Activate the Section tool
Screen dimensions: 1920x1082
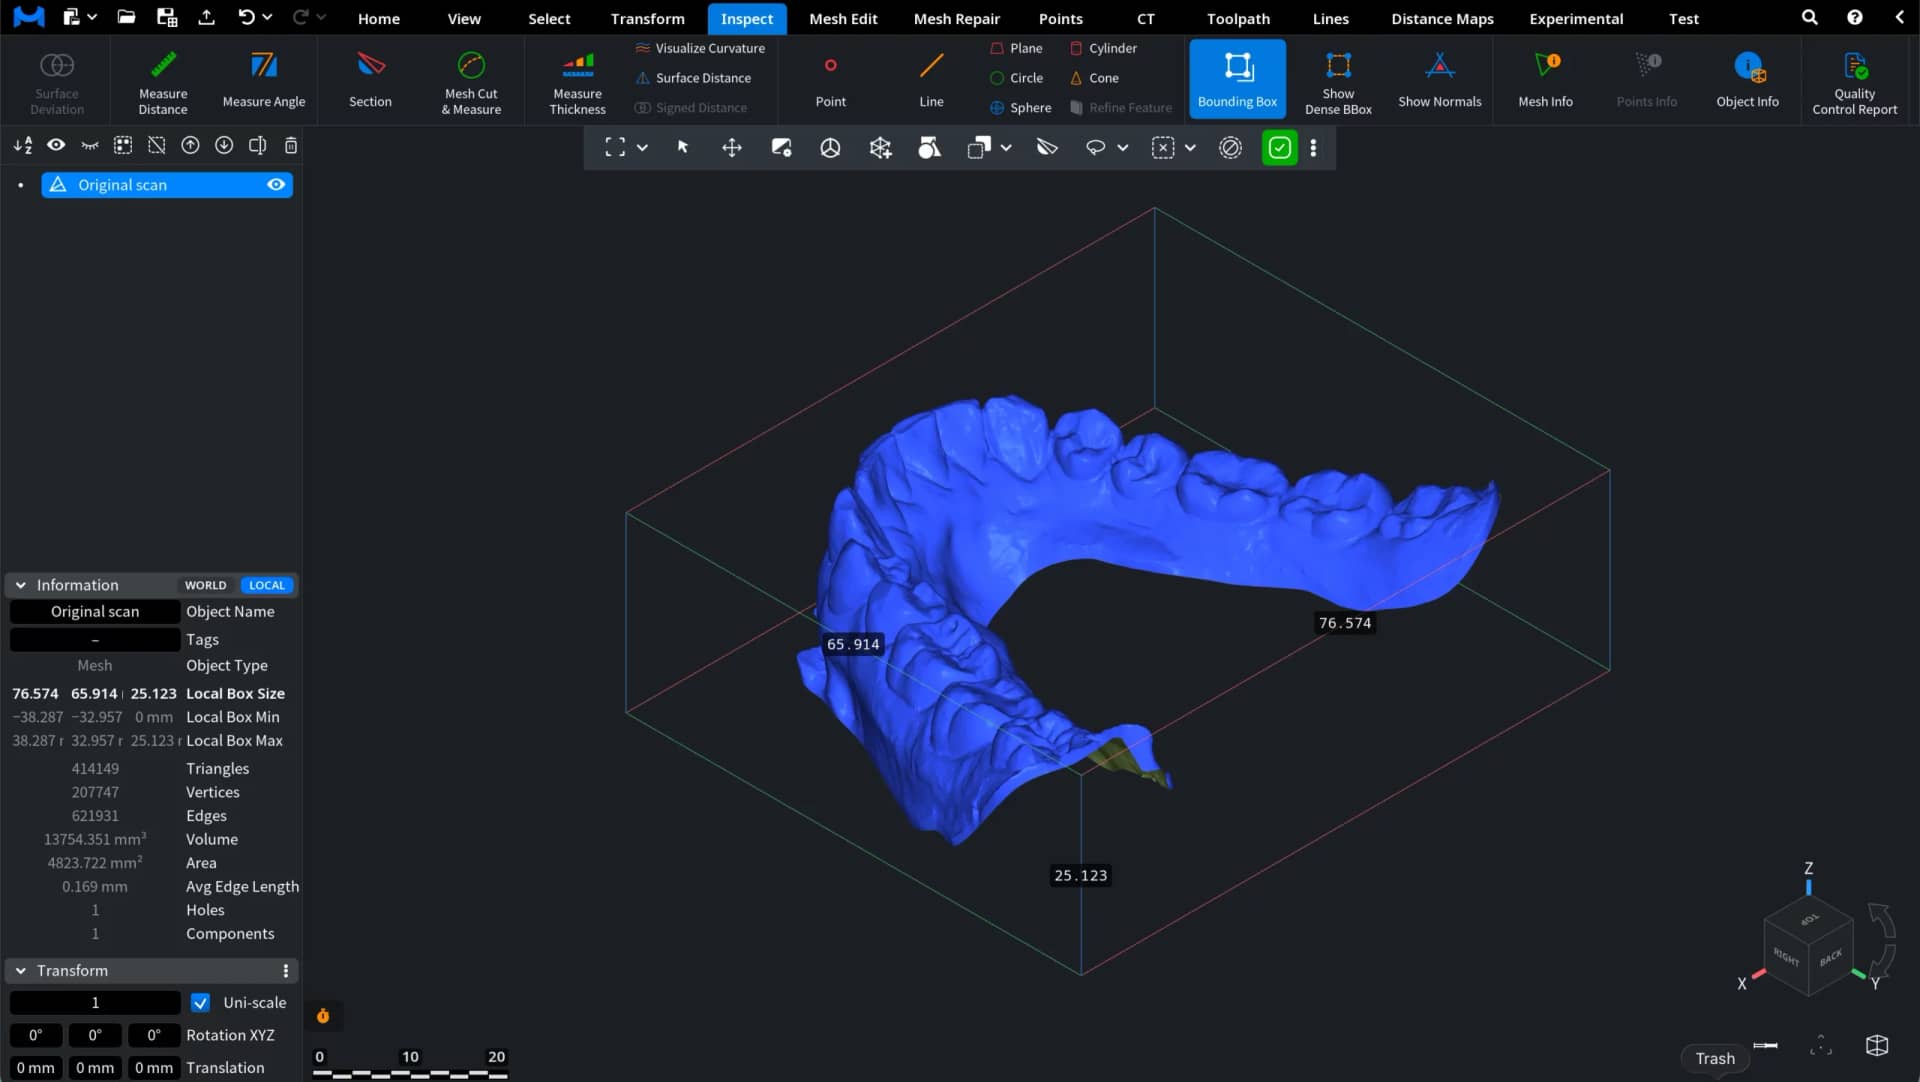[x=370, y=82]
